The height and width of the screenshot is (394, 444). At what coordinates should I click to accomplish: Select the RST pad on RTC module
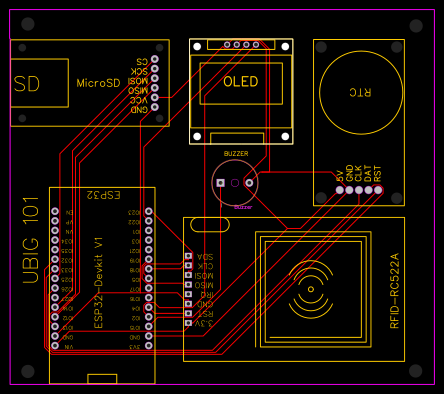(x=378, y=190)
